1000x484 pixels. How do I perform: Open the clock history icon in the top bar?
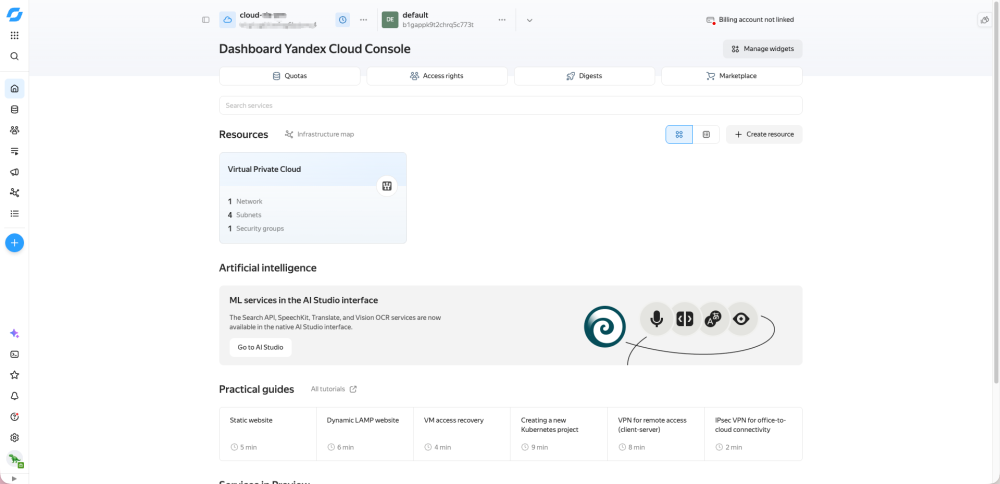click(x=343, y=20)
